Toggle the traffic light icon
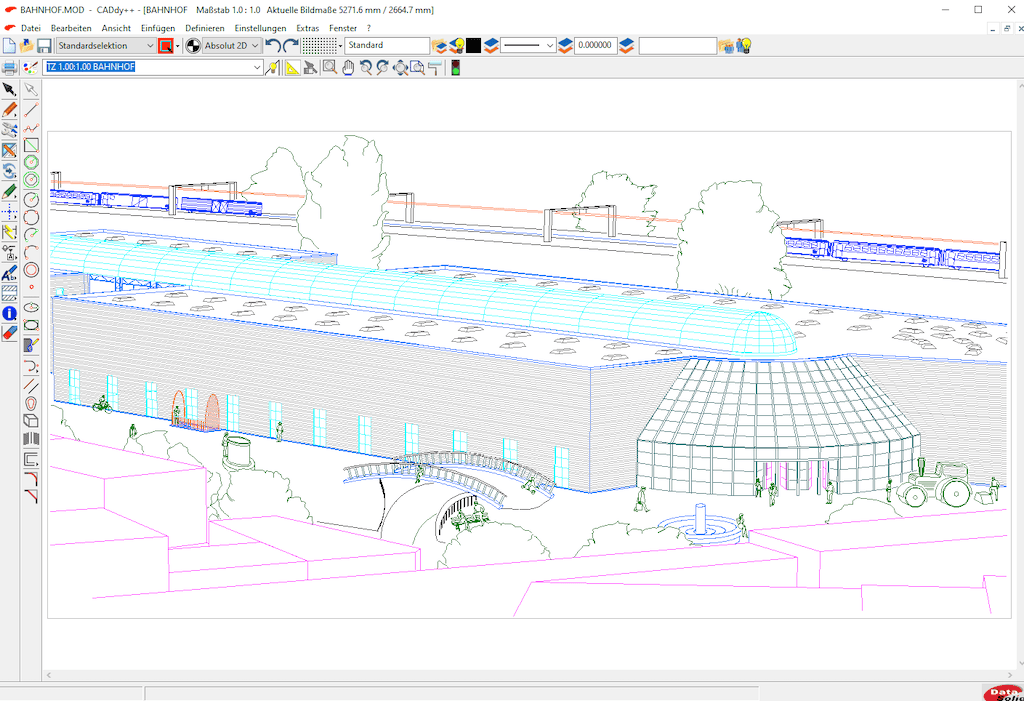Viewport: 1024px width, 701px height. click(x=455, y=68)
